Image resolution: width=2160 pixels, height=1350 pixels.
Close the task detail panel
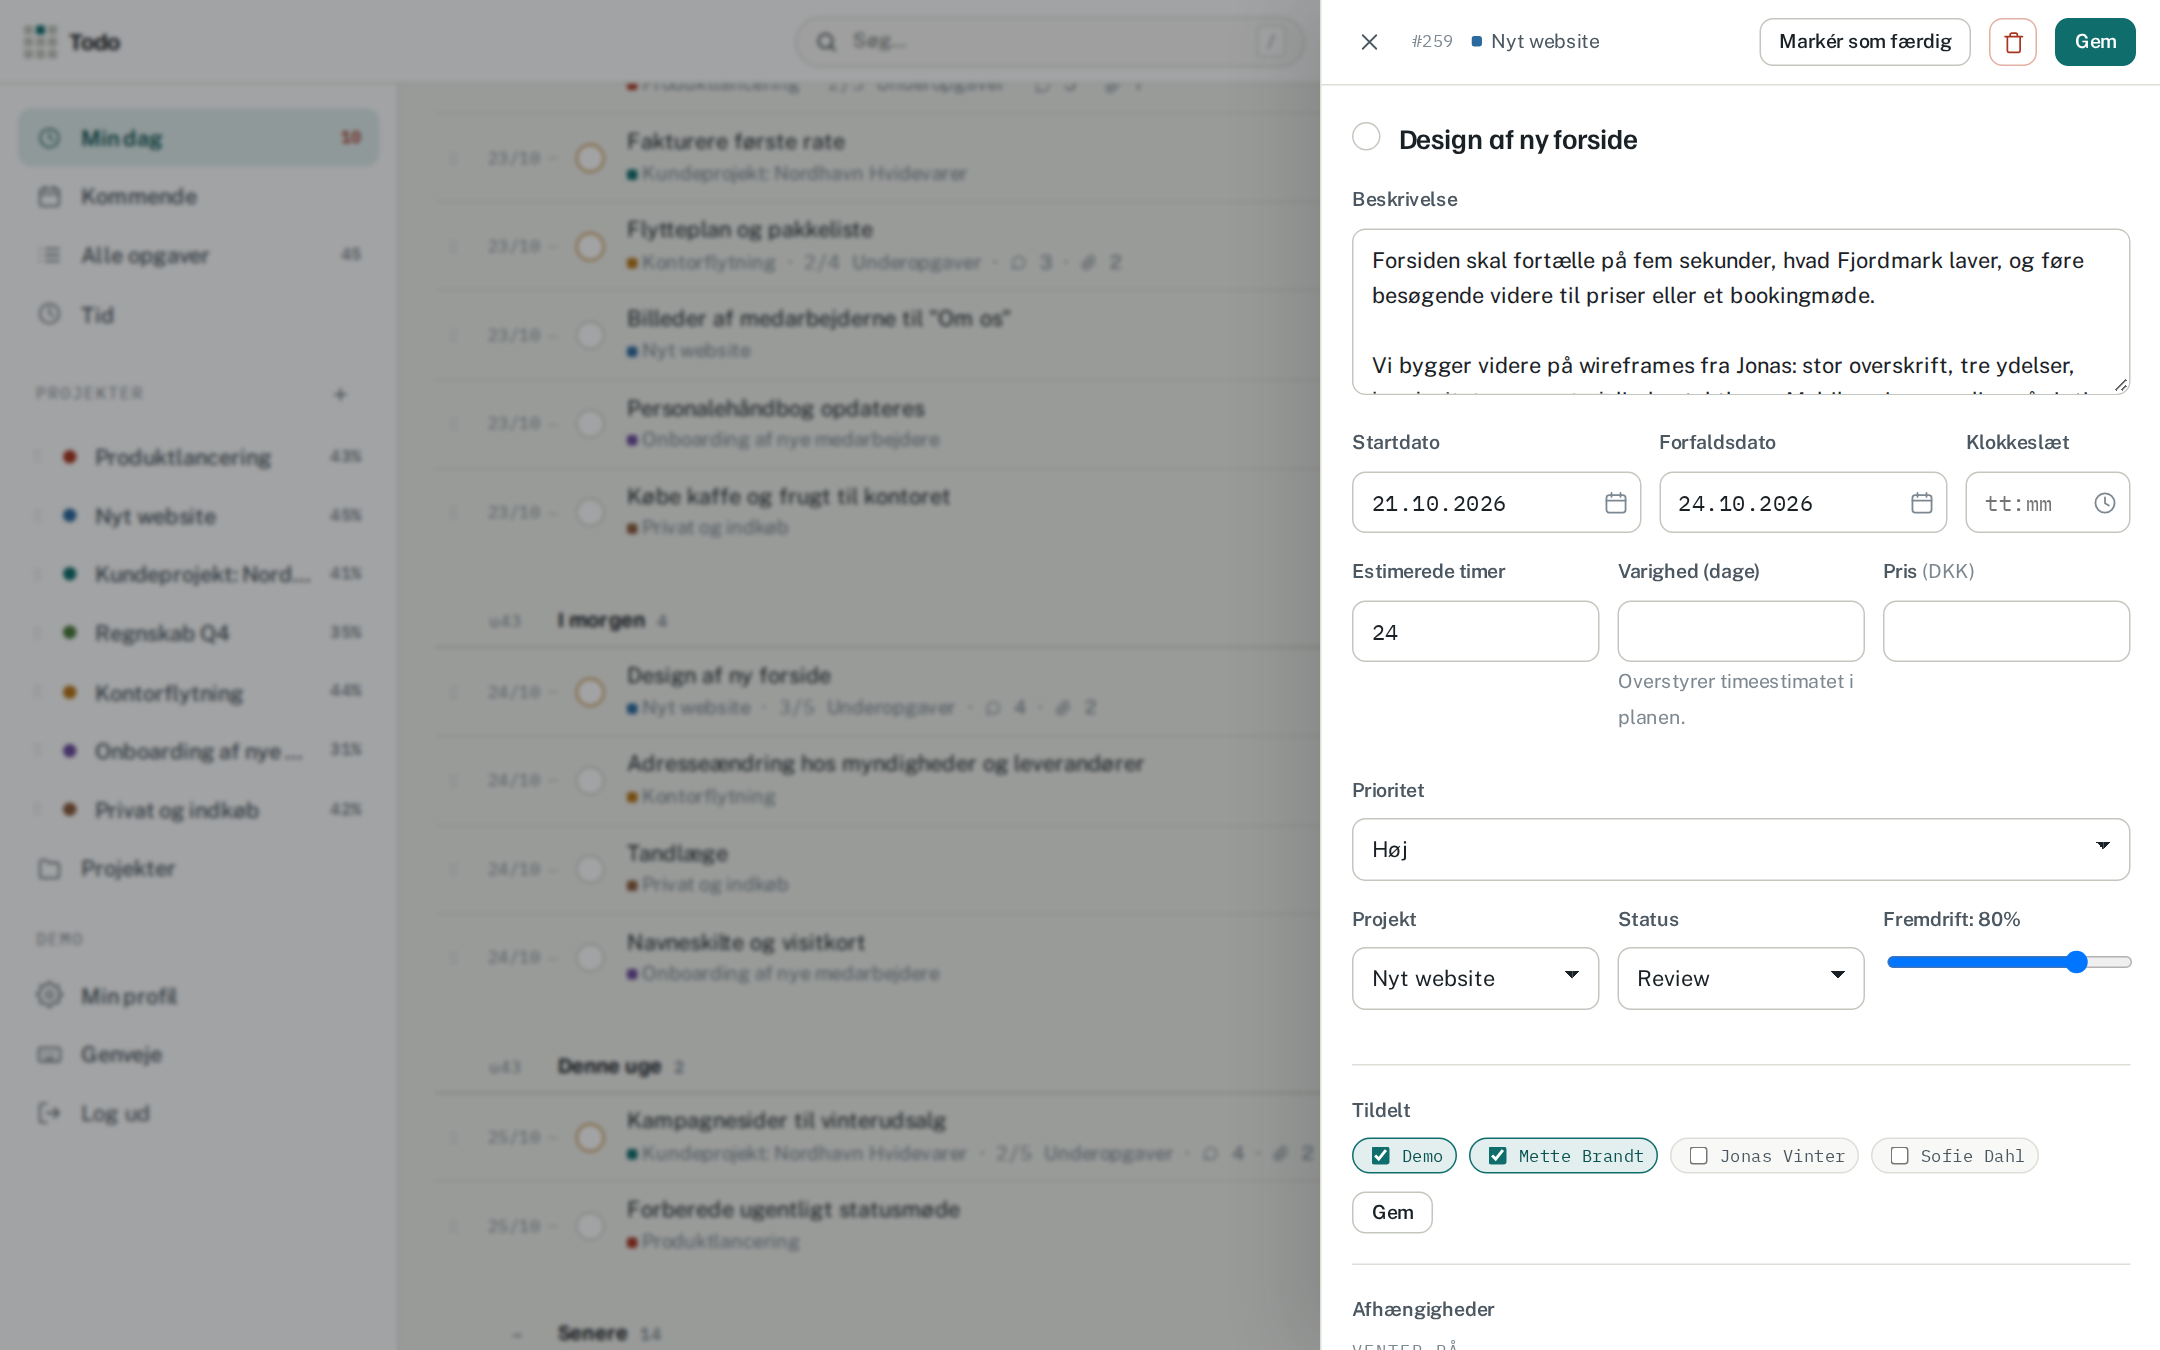[x=1369, y=42]
